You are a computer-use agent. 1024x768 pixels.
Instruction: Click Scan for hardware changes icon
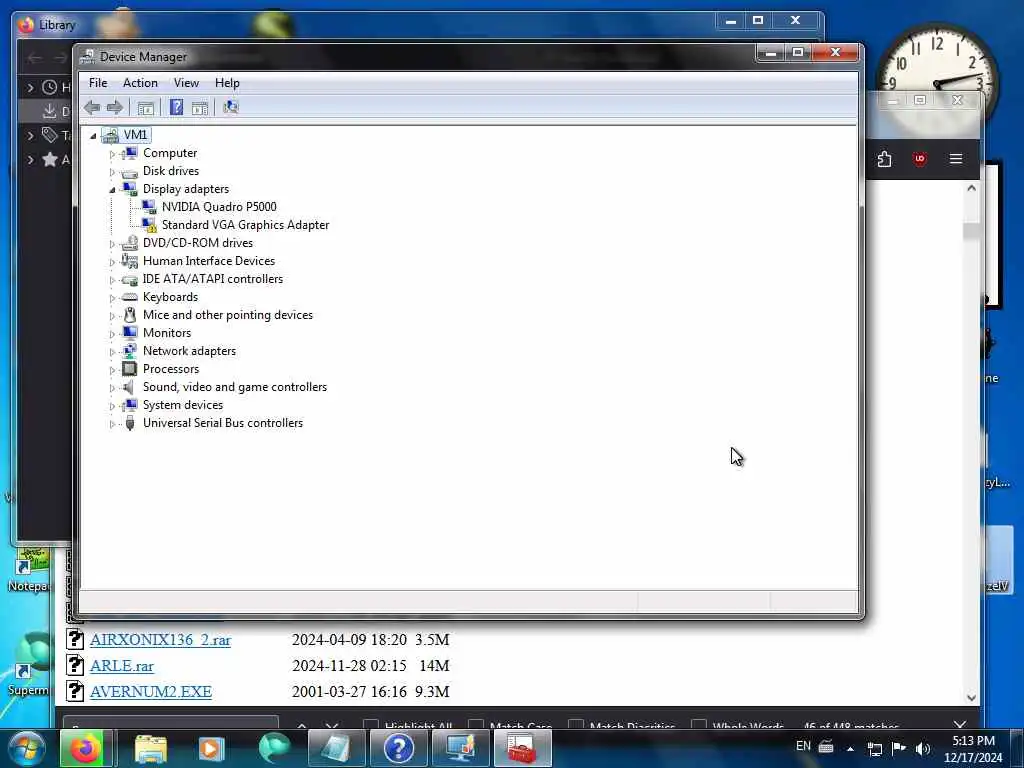tap(231, 107)
